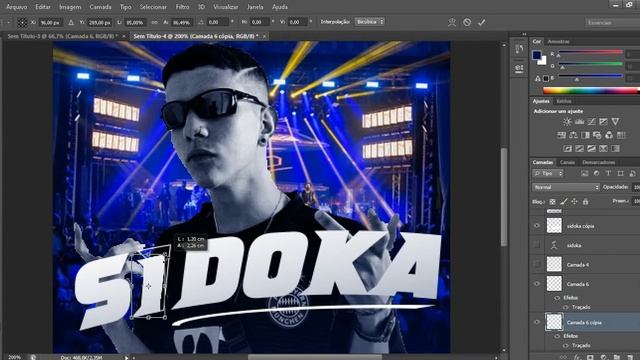The width and height of the screenshot is (640, 360).
Task: Click the foreground color swatch in Cor panel
Action: pos(536,55)
